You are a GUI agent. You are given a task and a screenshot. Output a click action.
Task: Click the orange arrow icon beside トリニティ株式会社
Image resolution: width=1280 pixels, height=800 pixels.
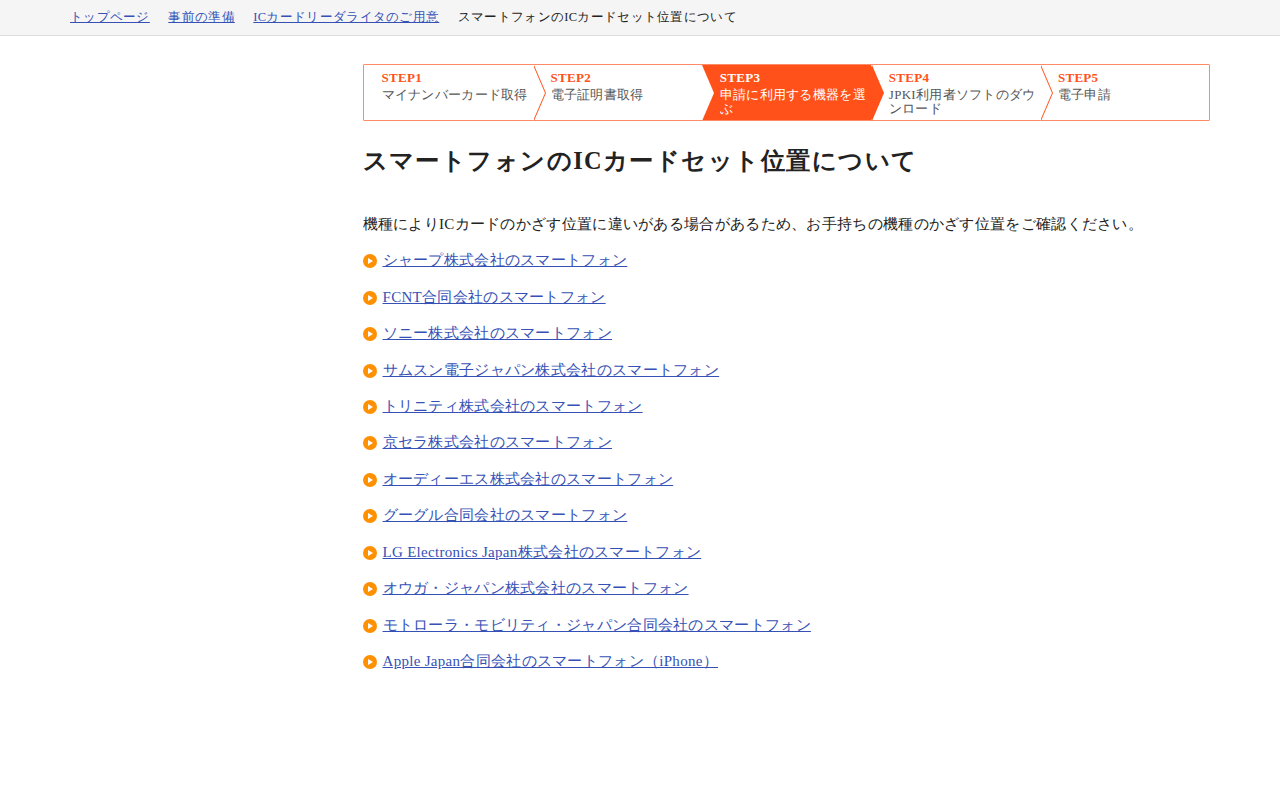(370, 407)
